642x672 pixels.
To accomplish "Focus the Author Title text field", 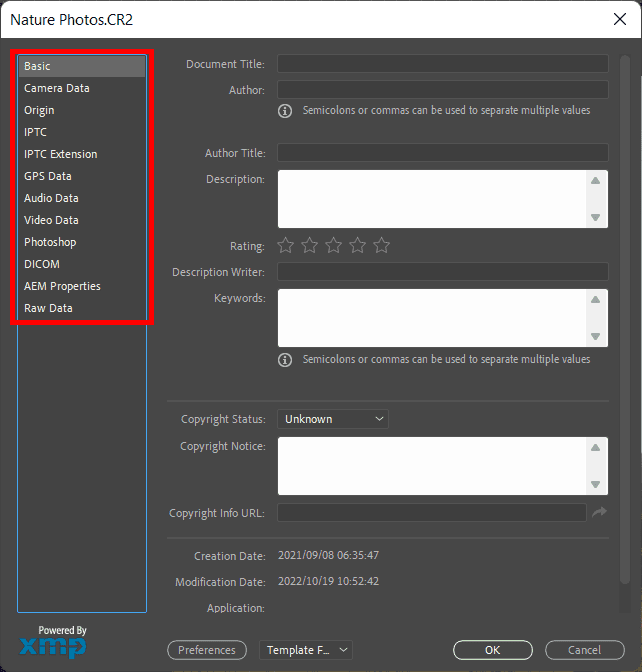I will point(442,153).
